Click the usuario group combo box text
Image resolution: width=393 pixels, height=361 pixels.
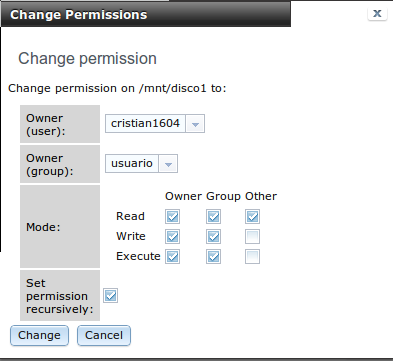tap(132, 164)
